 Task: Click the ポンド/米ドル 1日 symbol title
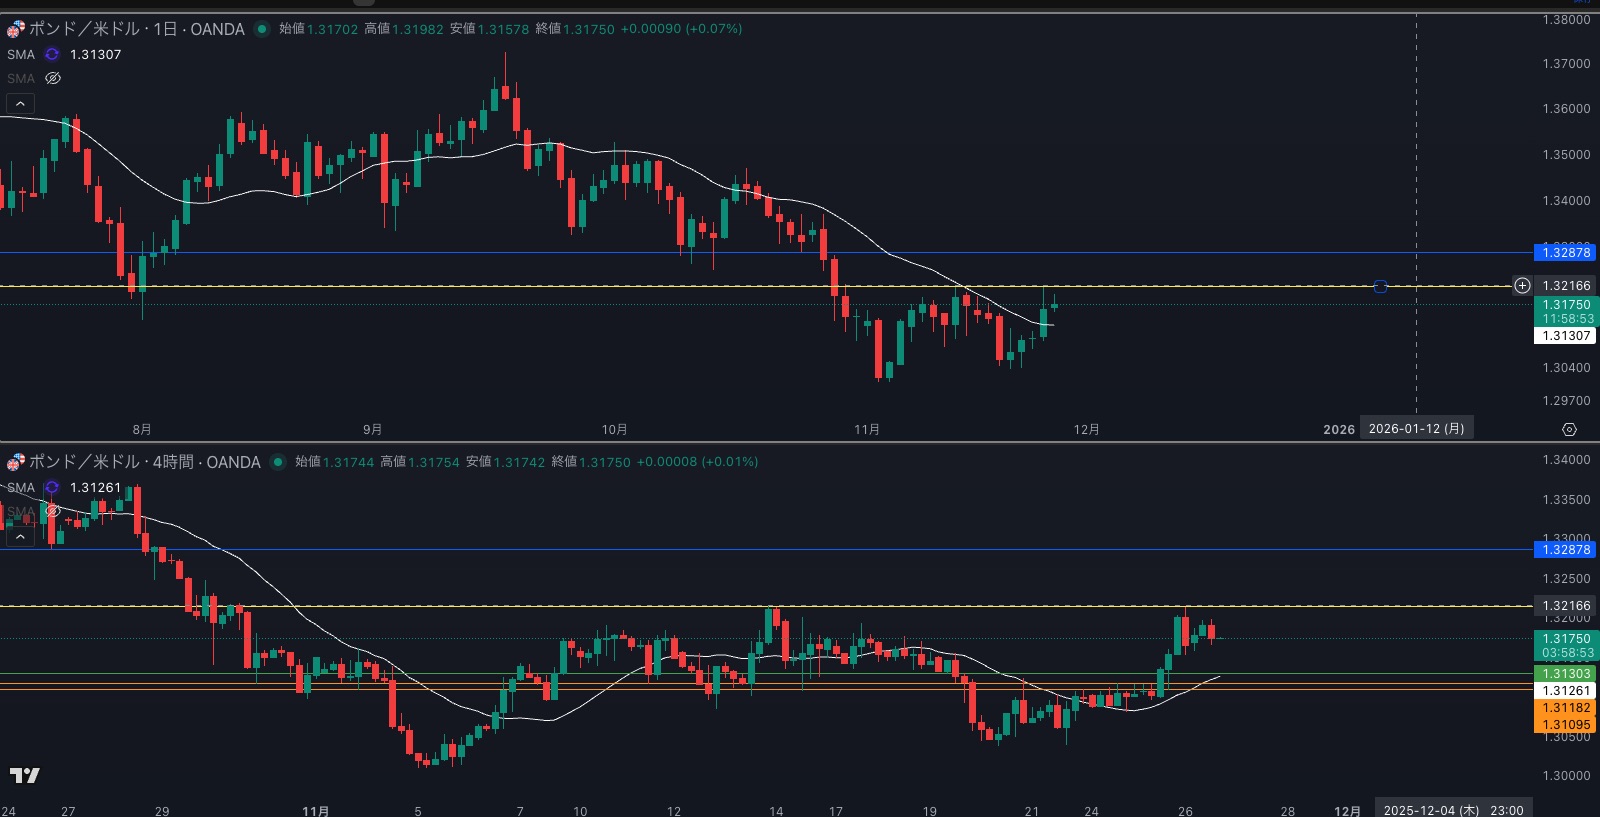pyautogui.click(x=136, y=29)
